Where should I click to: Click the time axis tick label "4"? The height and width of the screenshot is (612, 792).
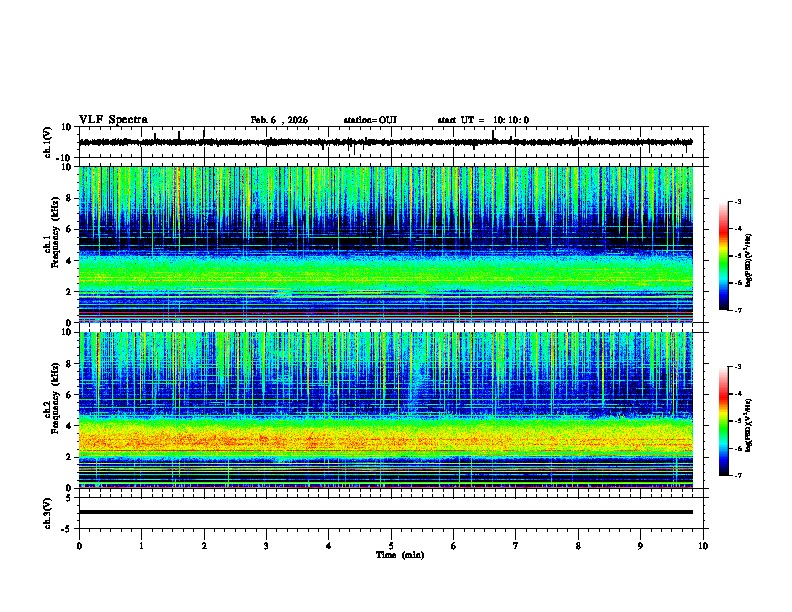point(329,546)
